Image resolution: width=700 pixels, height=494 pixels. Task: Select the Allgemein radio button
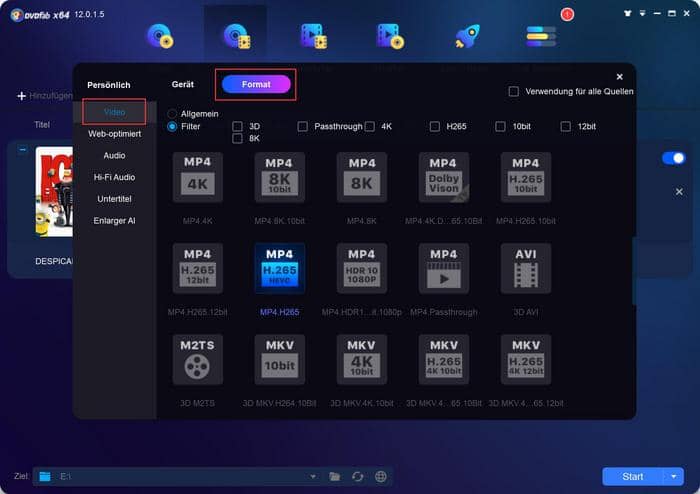coord(173,114)
